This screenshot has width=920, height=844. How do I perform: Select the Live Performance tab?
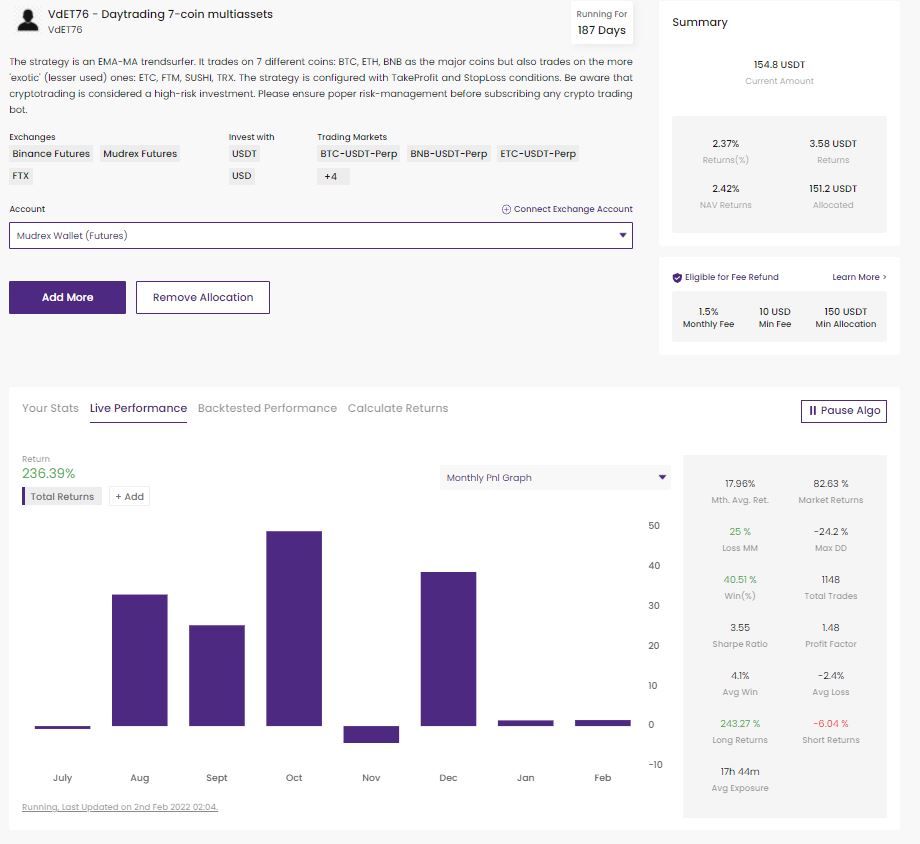(x=138, y=408)
